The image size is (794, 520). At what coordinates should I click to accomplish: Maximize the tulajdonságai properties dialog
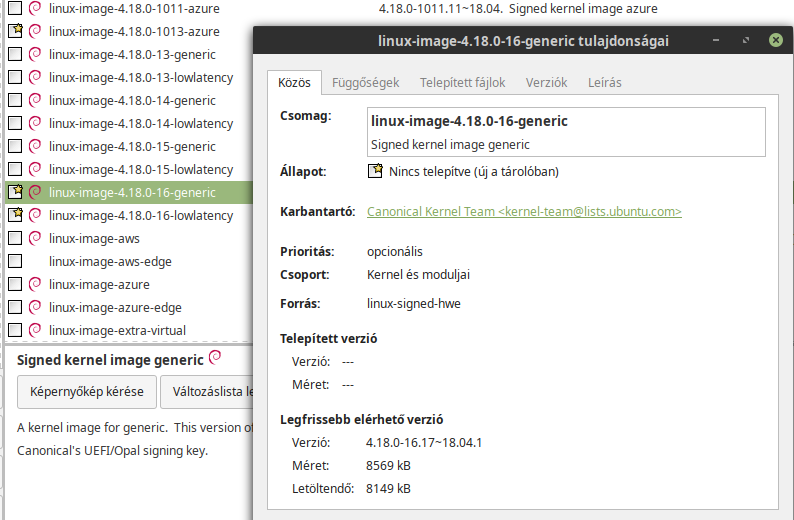[x=746, y=40]
